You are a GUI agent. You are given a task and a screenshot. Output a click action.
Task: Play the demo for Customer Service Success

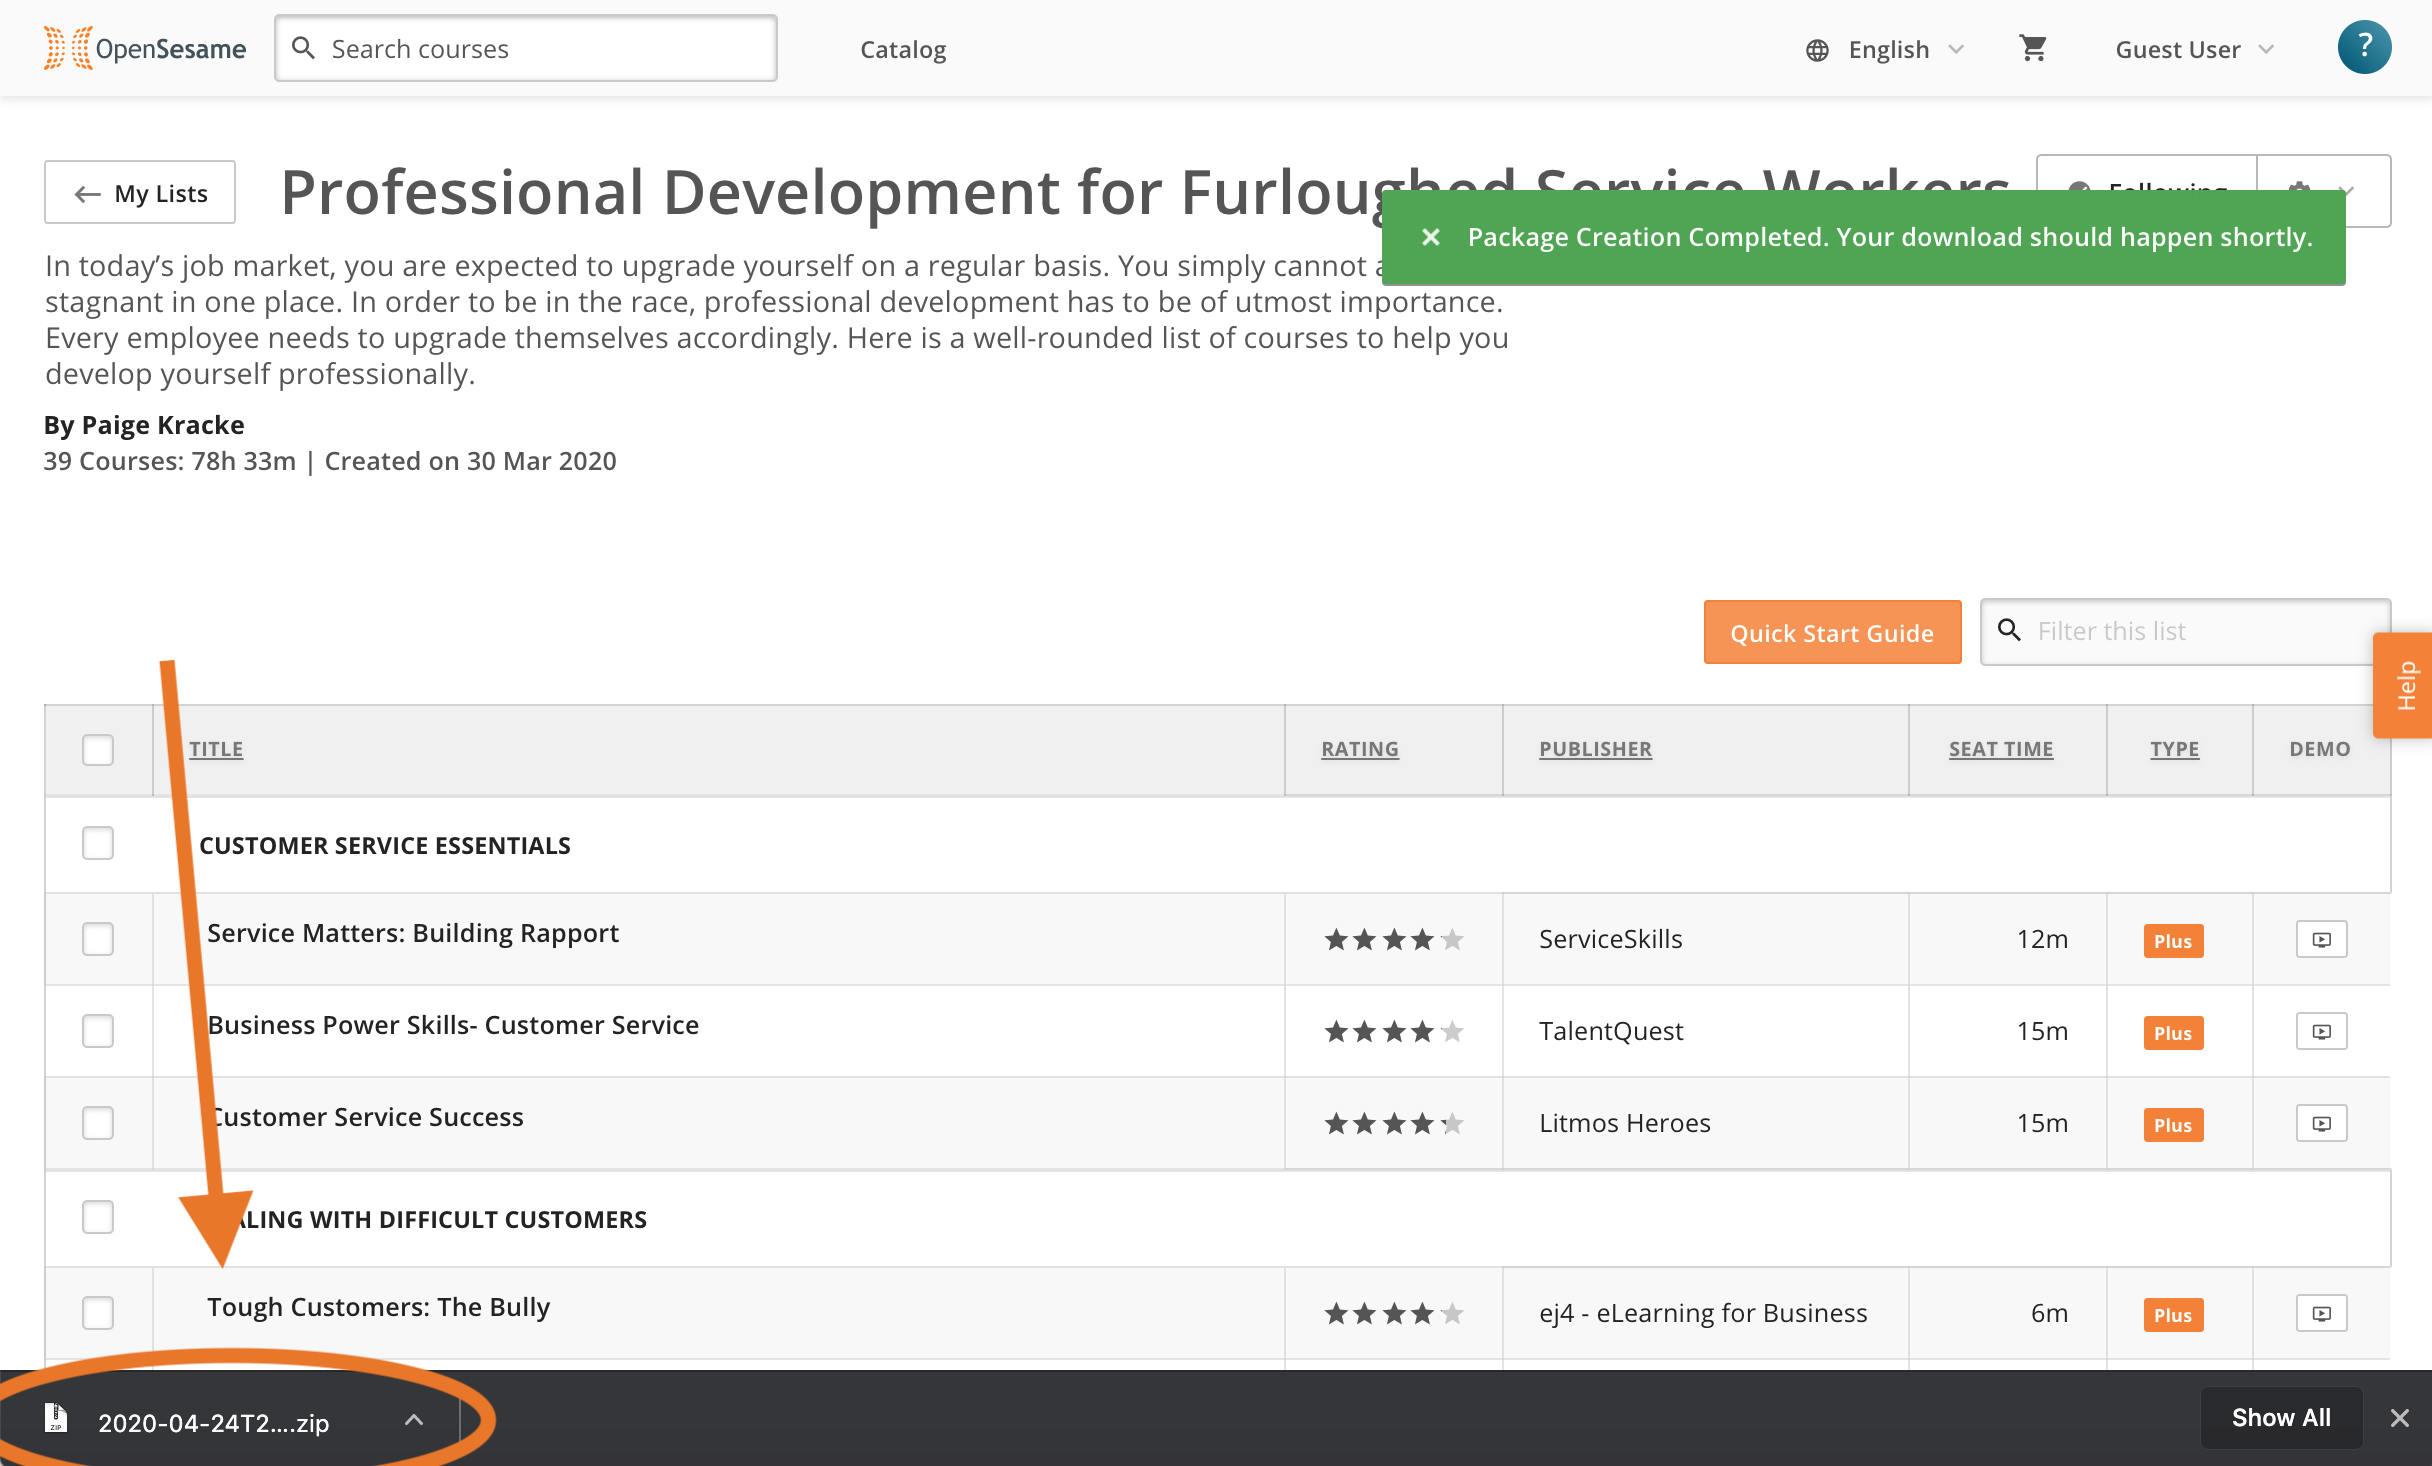[x=2321, y=1123]
